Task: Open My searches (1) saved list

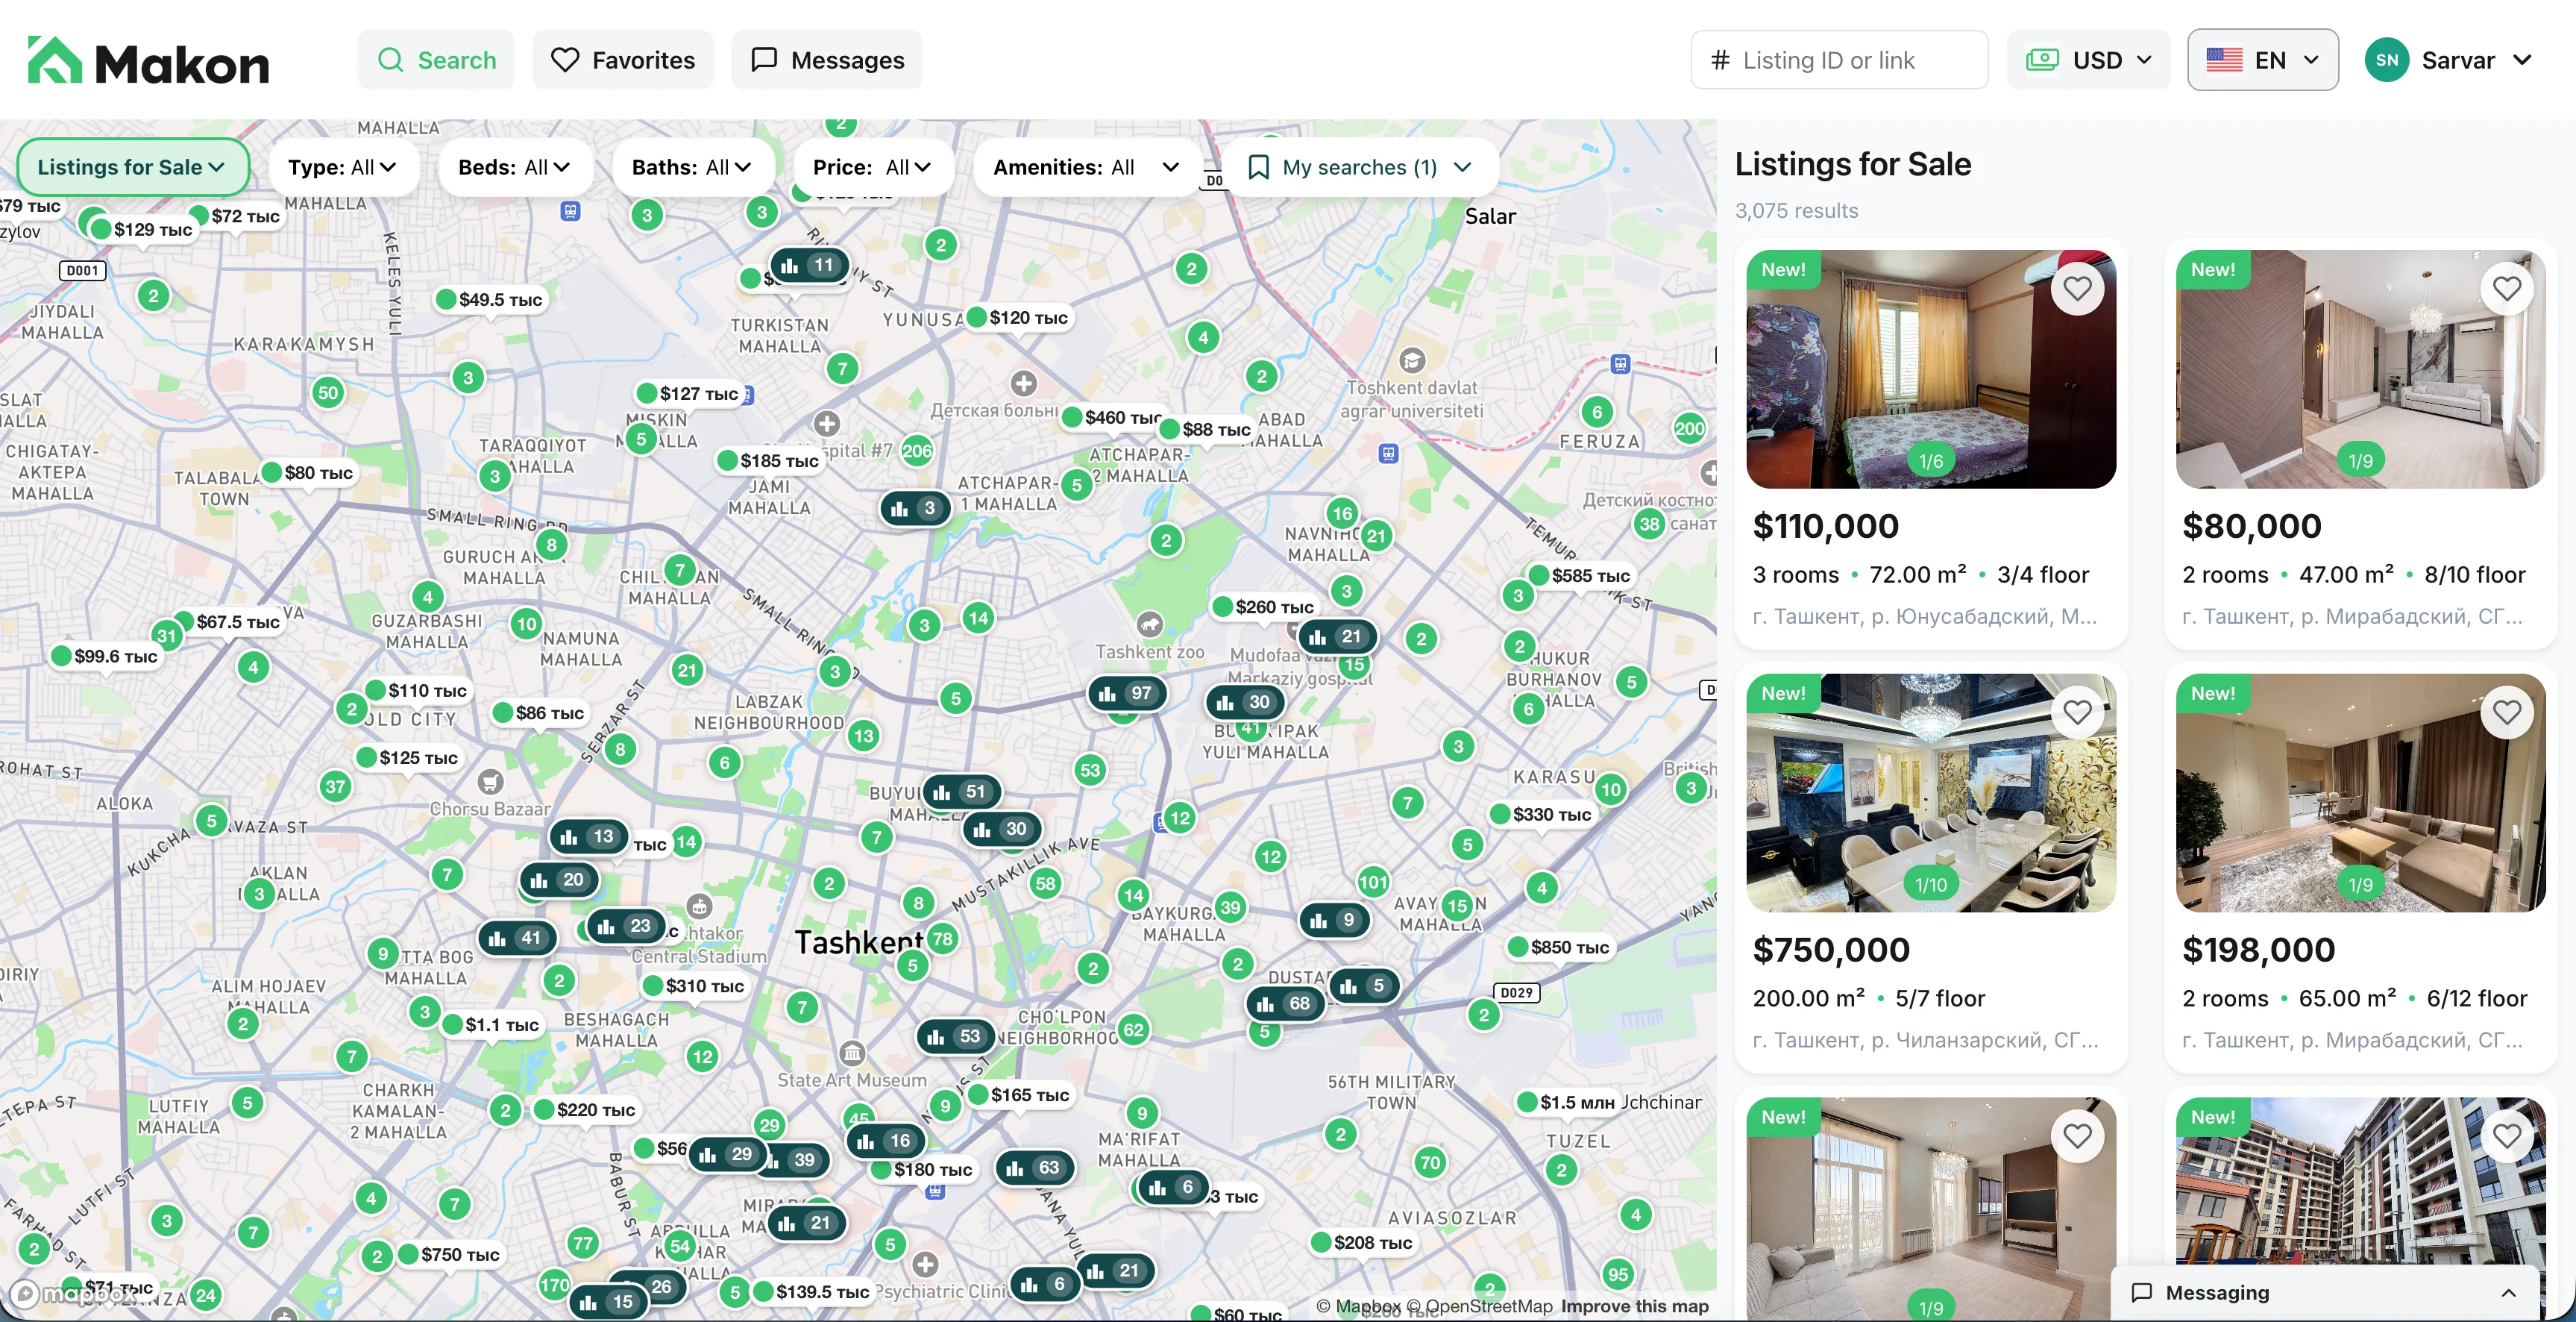Action: tap(1360, 167)
